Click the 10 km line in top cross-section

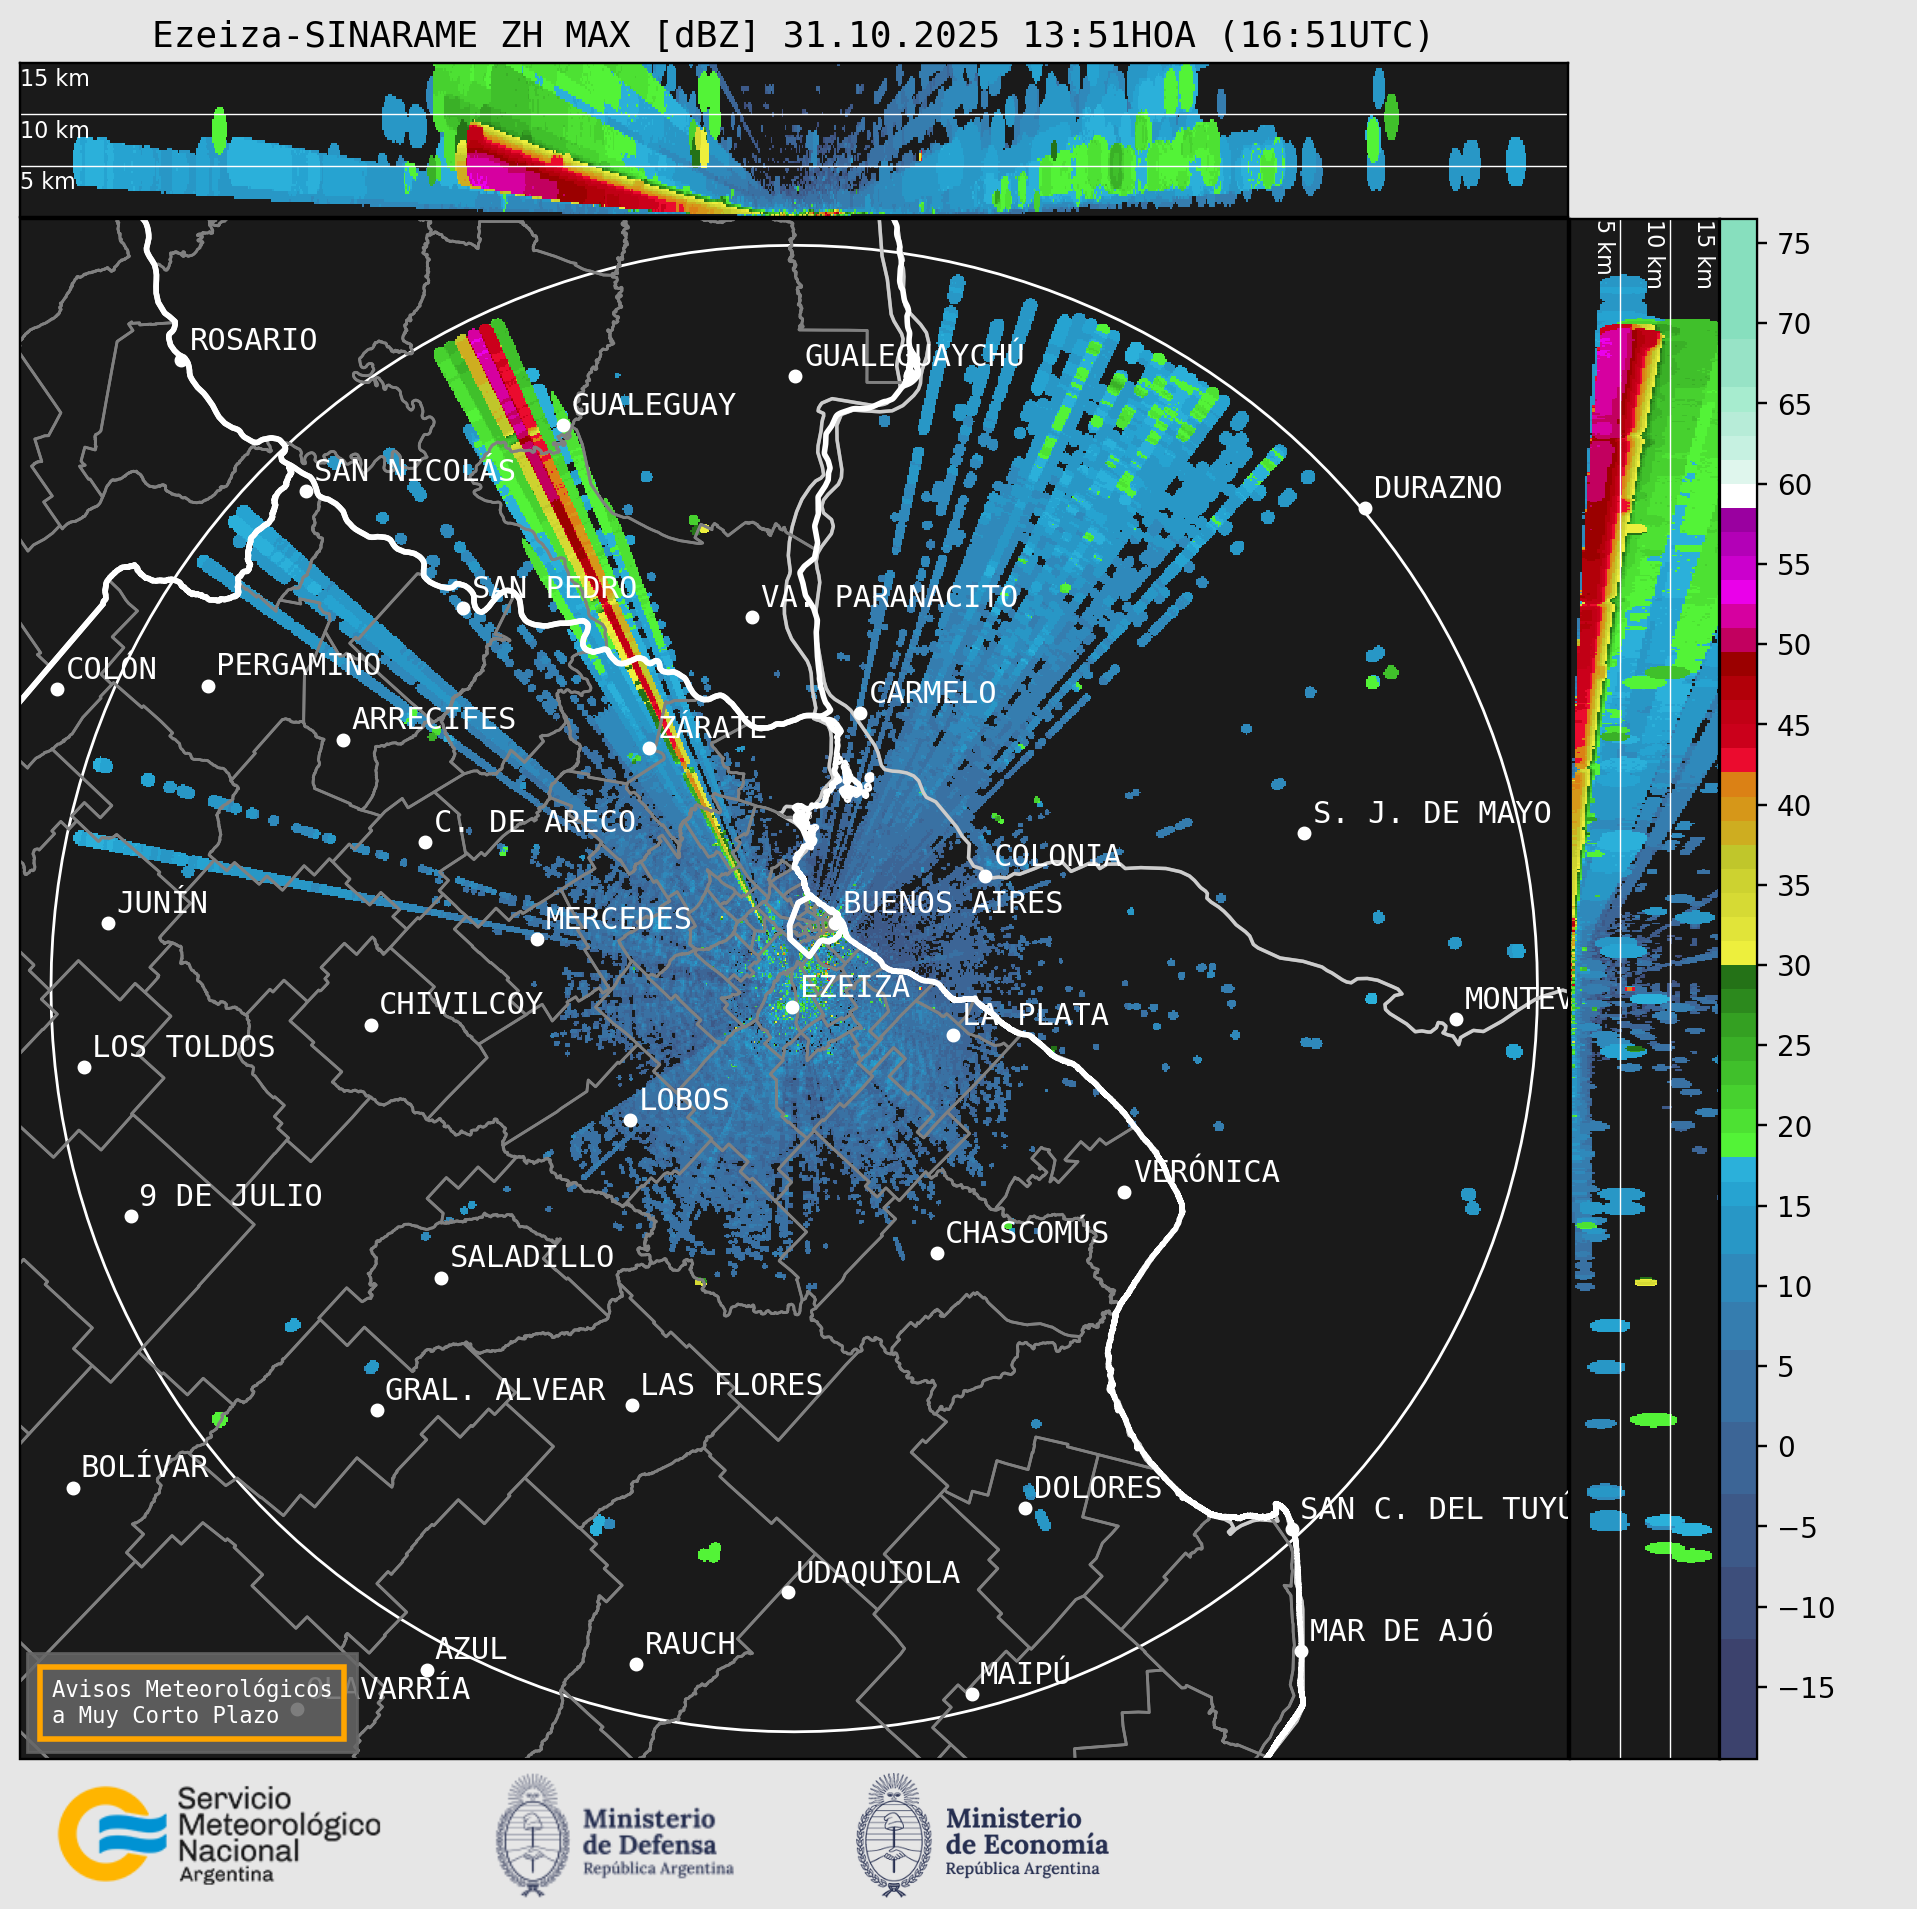(x=793, y=115)
